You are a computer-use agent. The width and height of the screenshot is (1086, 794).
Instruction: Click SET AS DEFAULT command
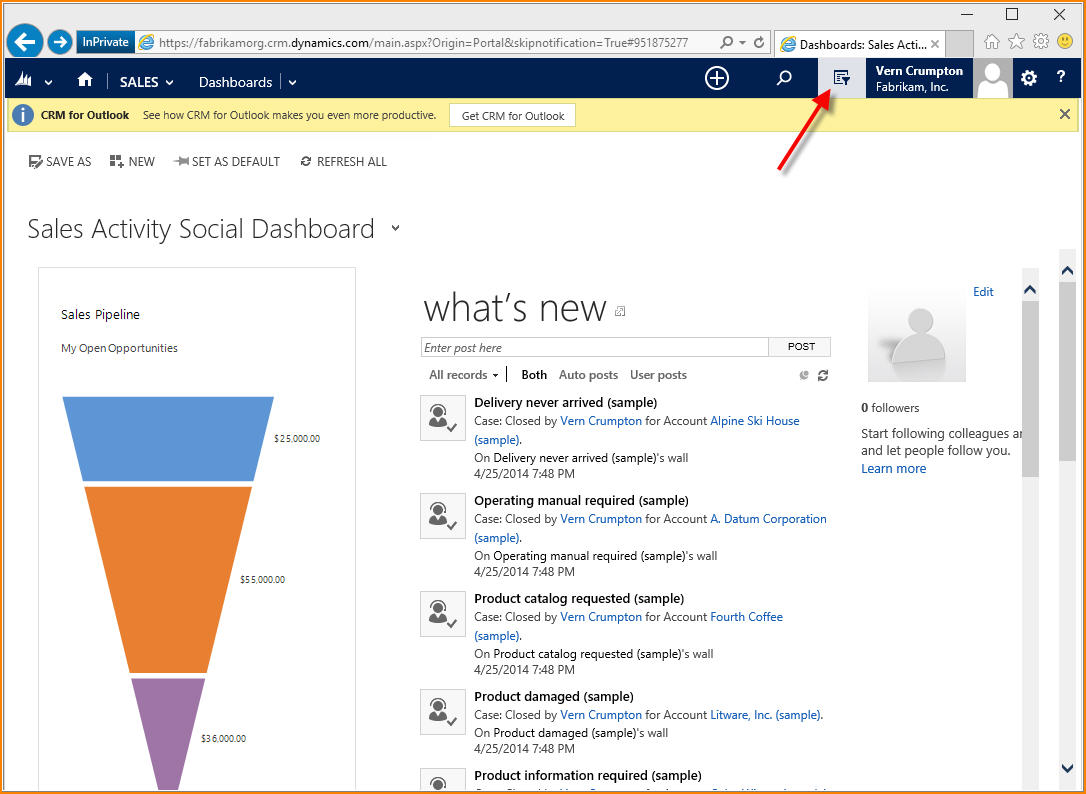[x=227, y=162]
